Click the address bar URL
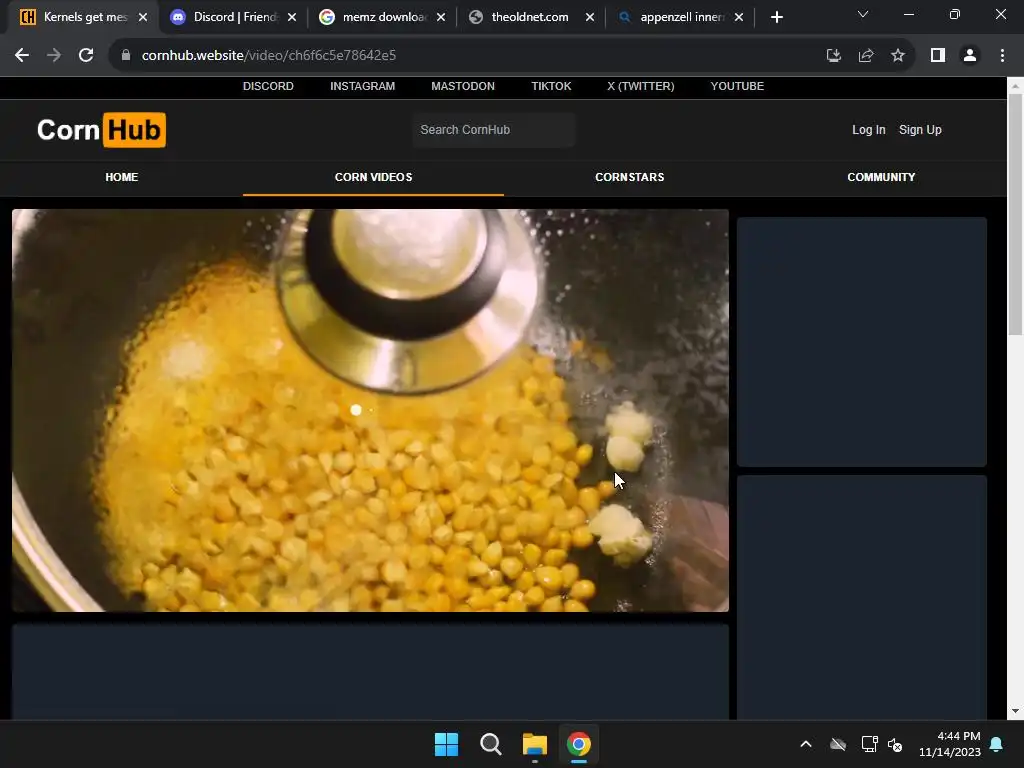This screenshot has width=1024, height=768. point(268,56)
